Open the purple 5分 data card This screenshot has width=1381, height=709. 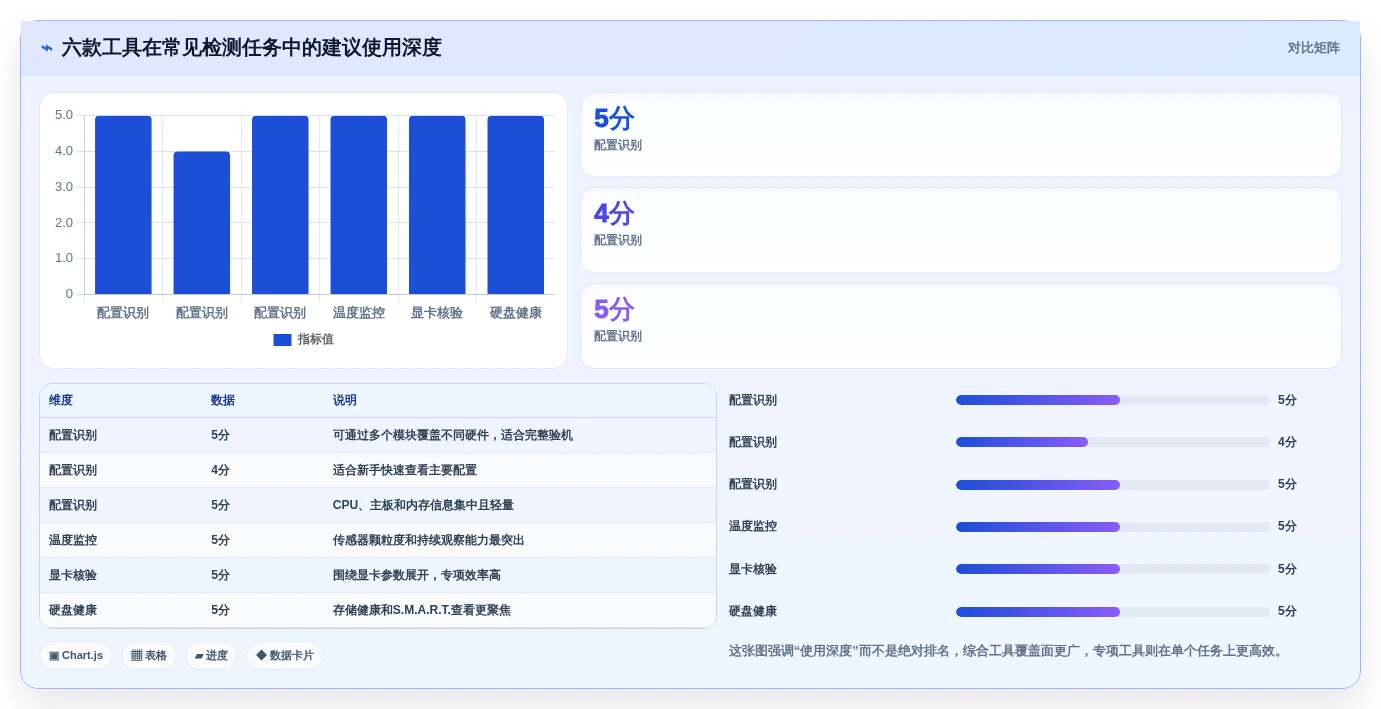[961, 326]
